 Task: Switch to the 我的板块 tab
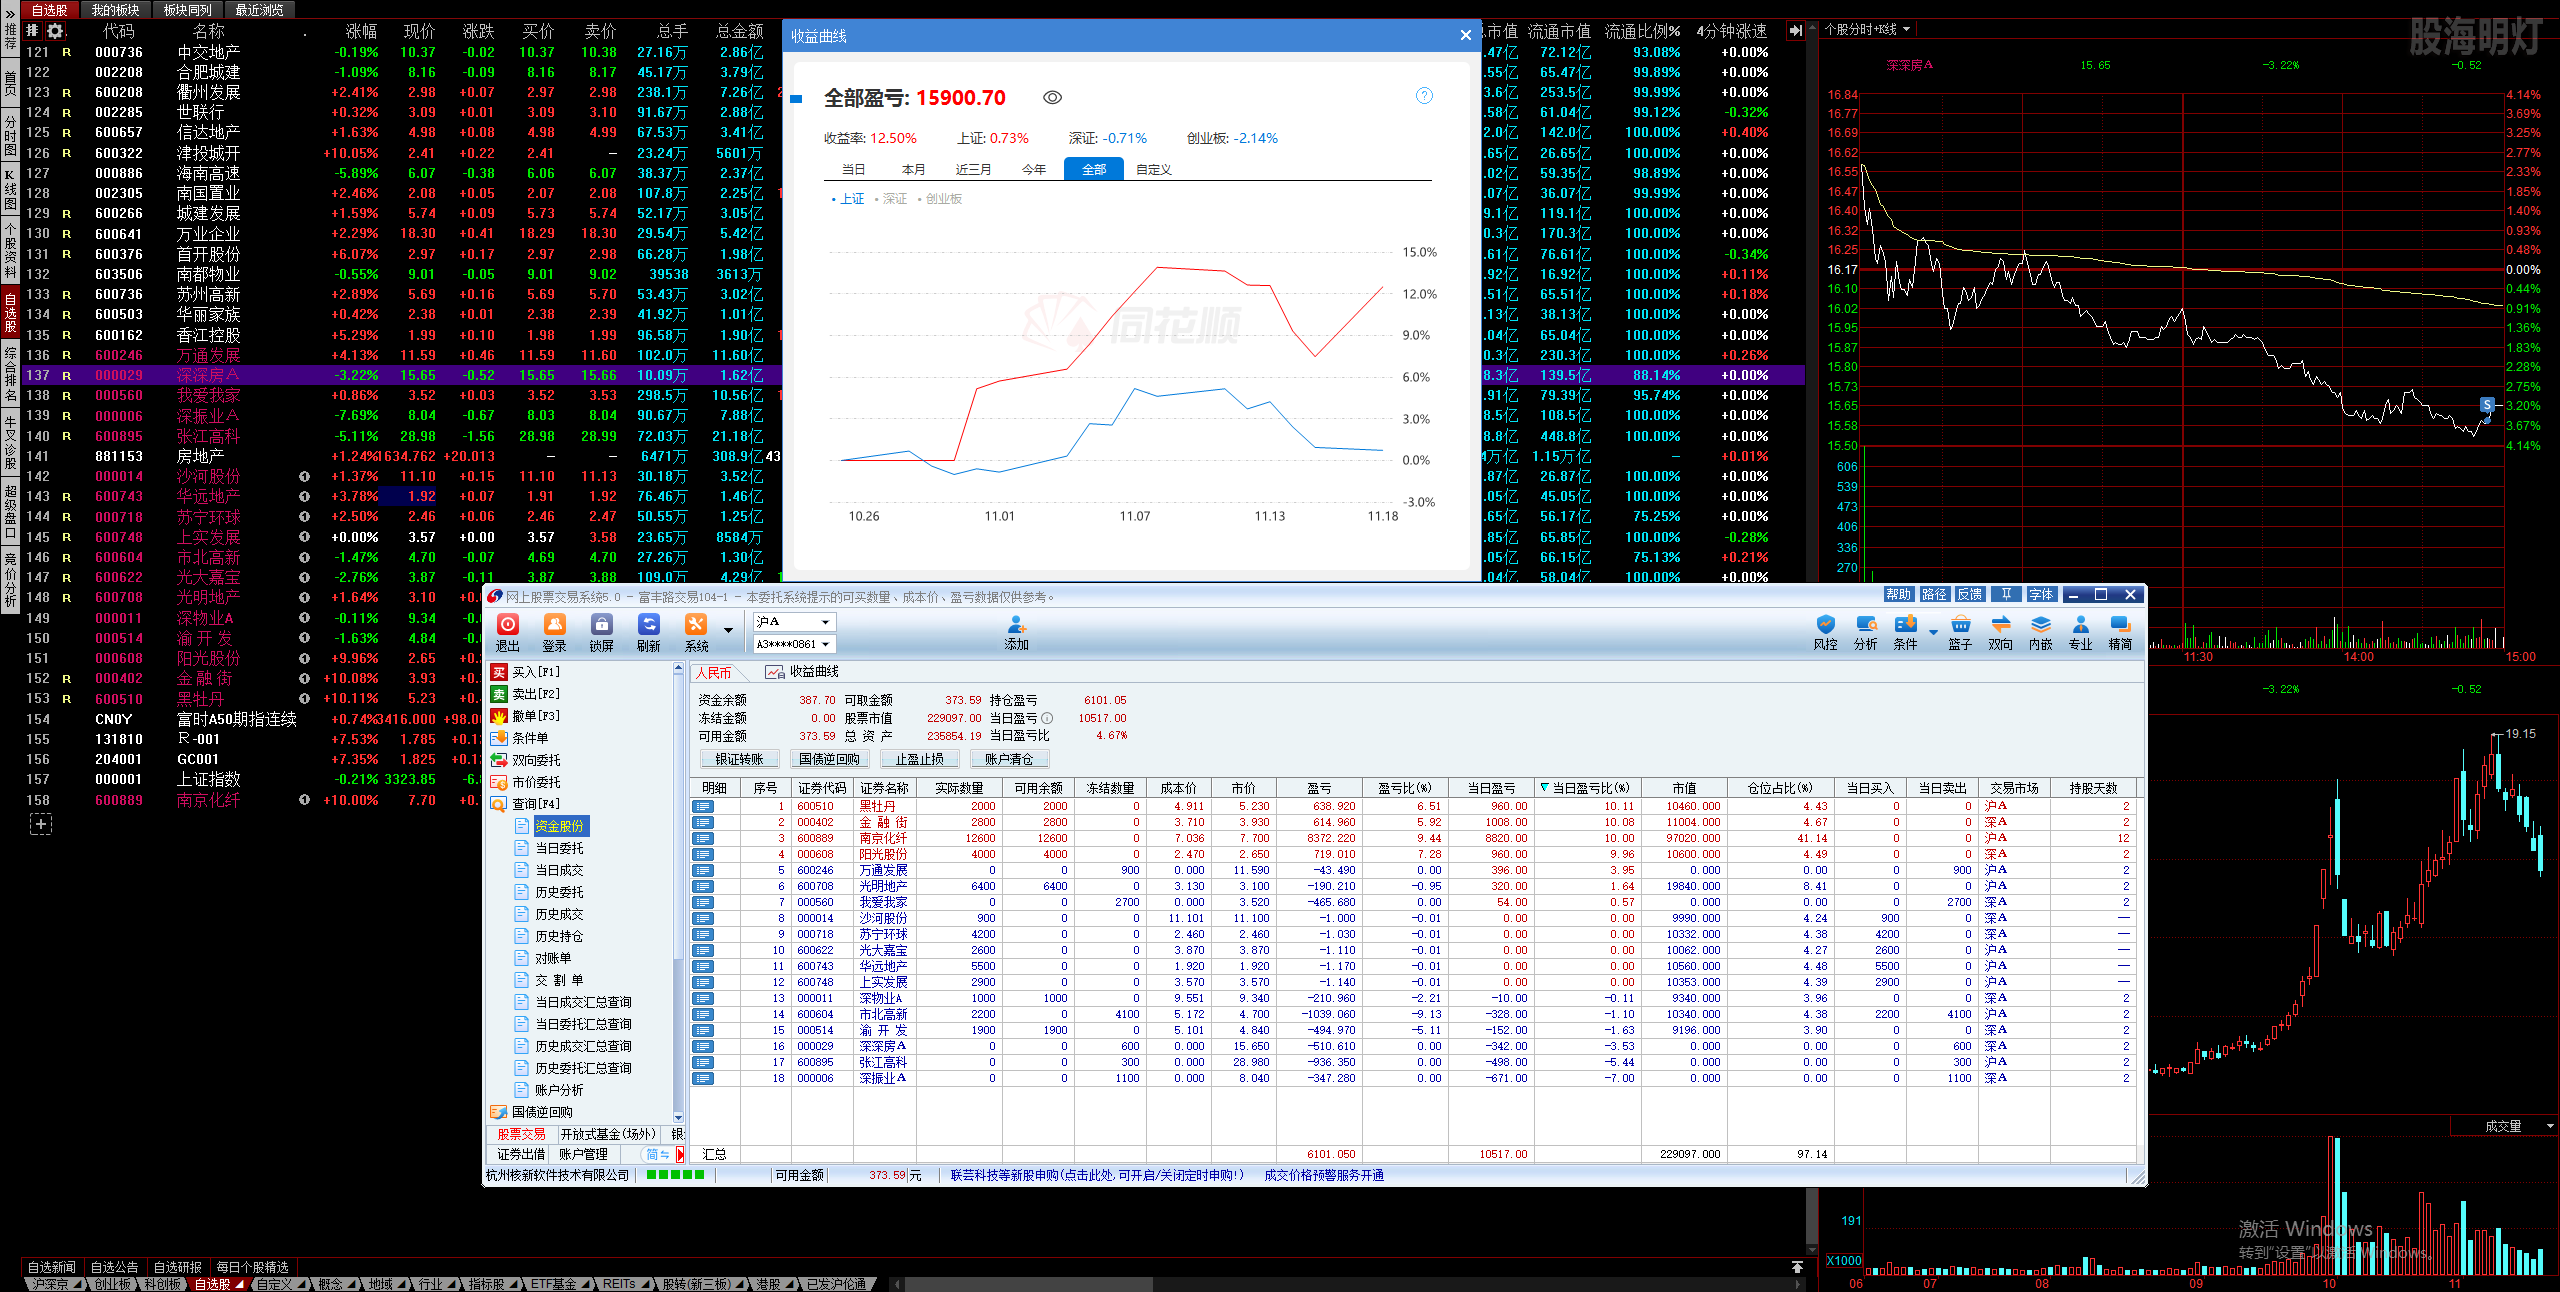[115, 10]
